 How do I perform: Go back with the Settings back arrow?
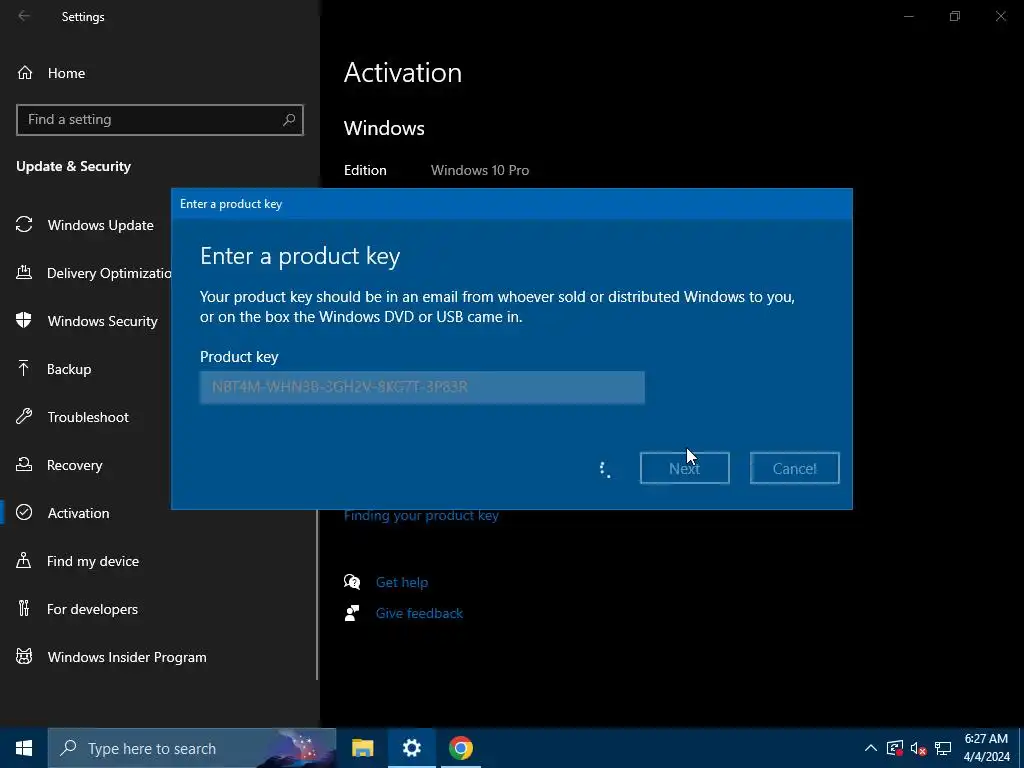pyautogui.click(x=24, y=16)
